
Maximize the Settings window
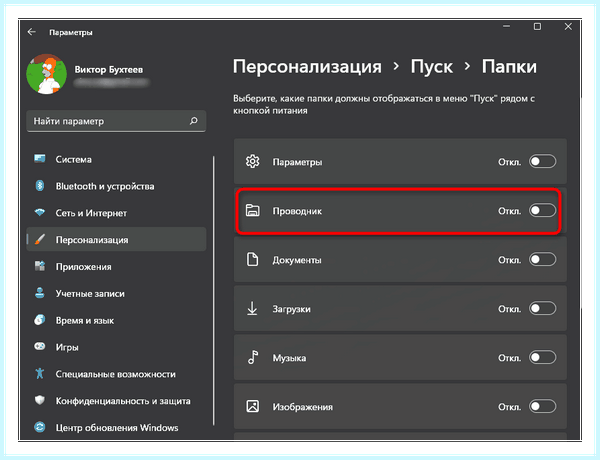[x=537, y=26]
